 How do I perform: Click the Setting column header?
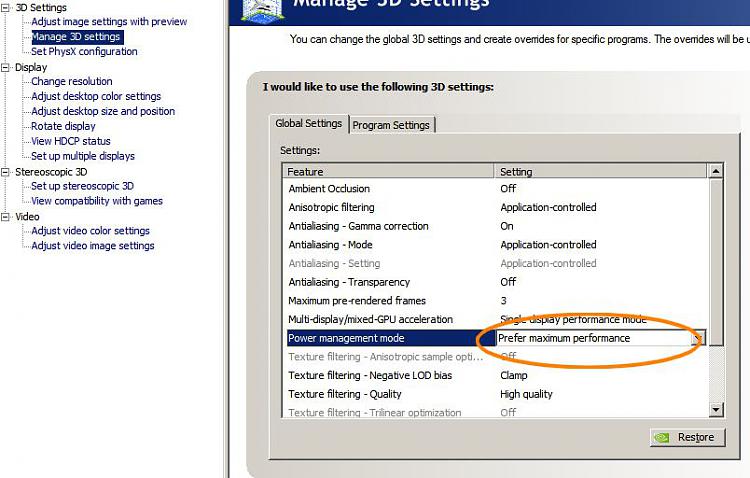click(600, 171)
